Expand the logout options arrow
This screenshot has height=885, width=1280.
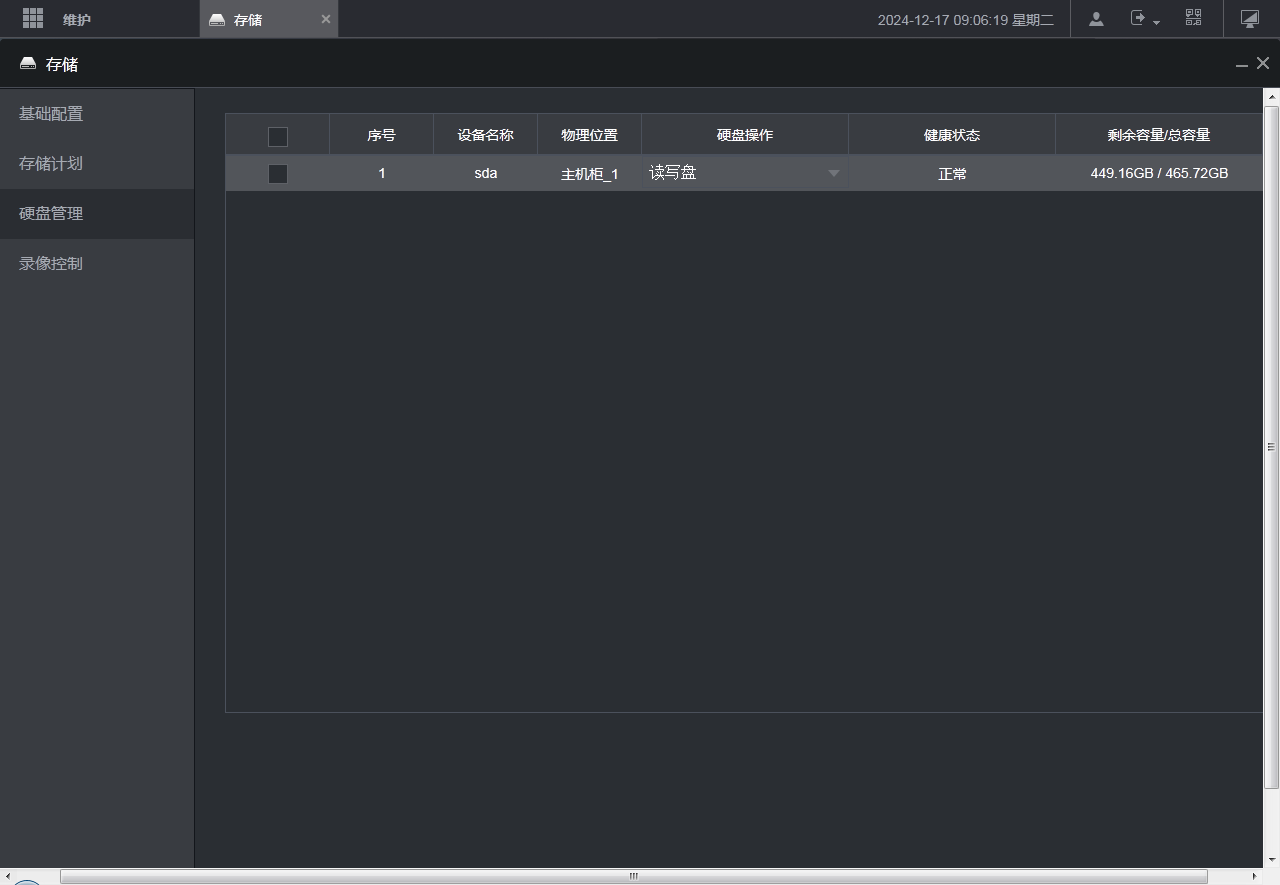1157,22
